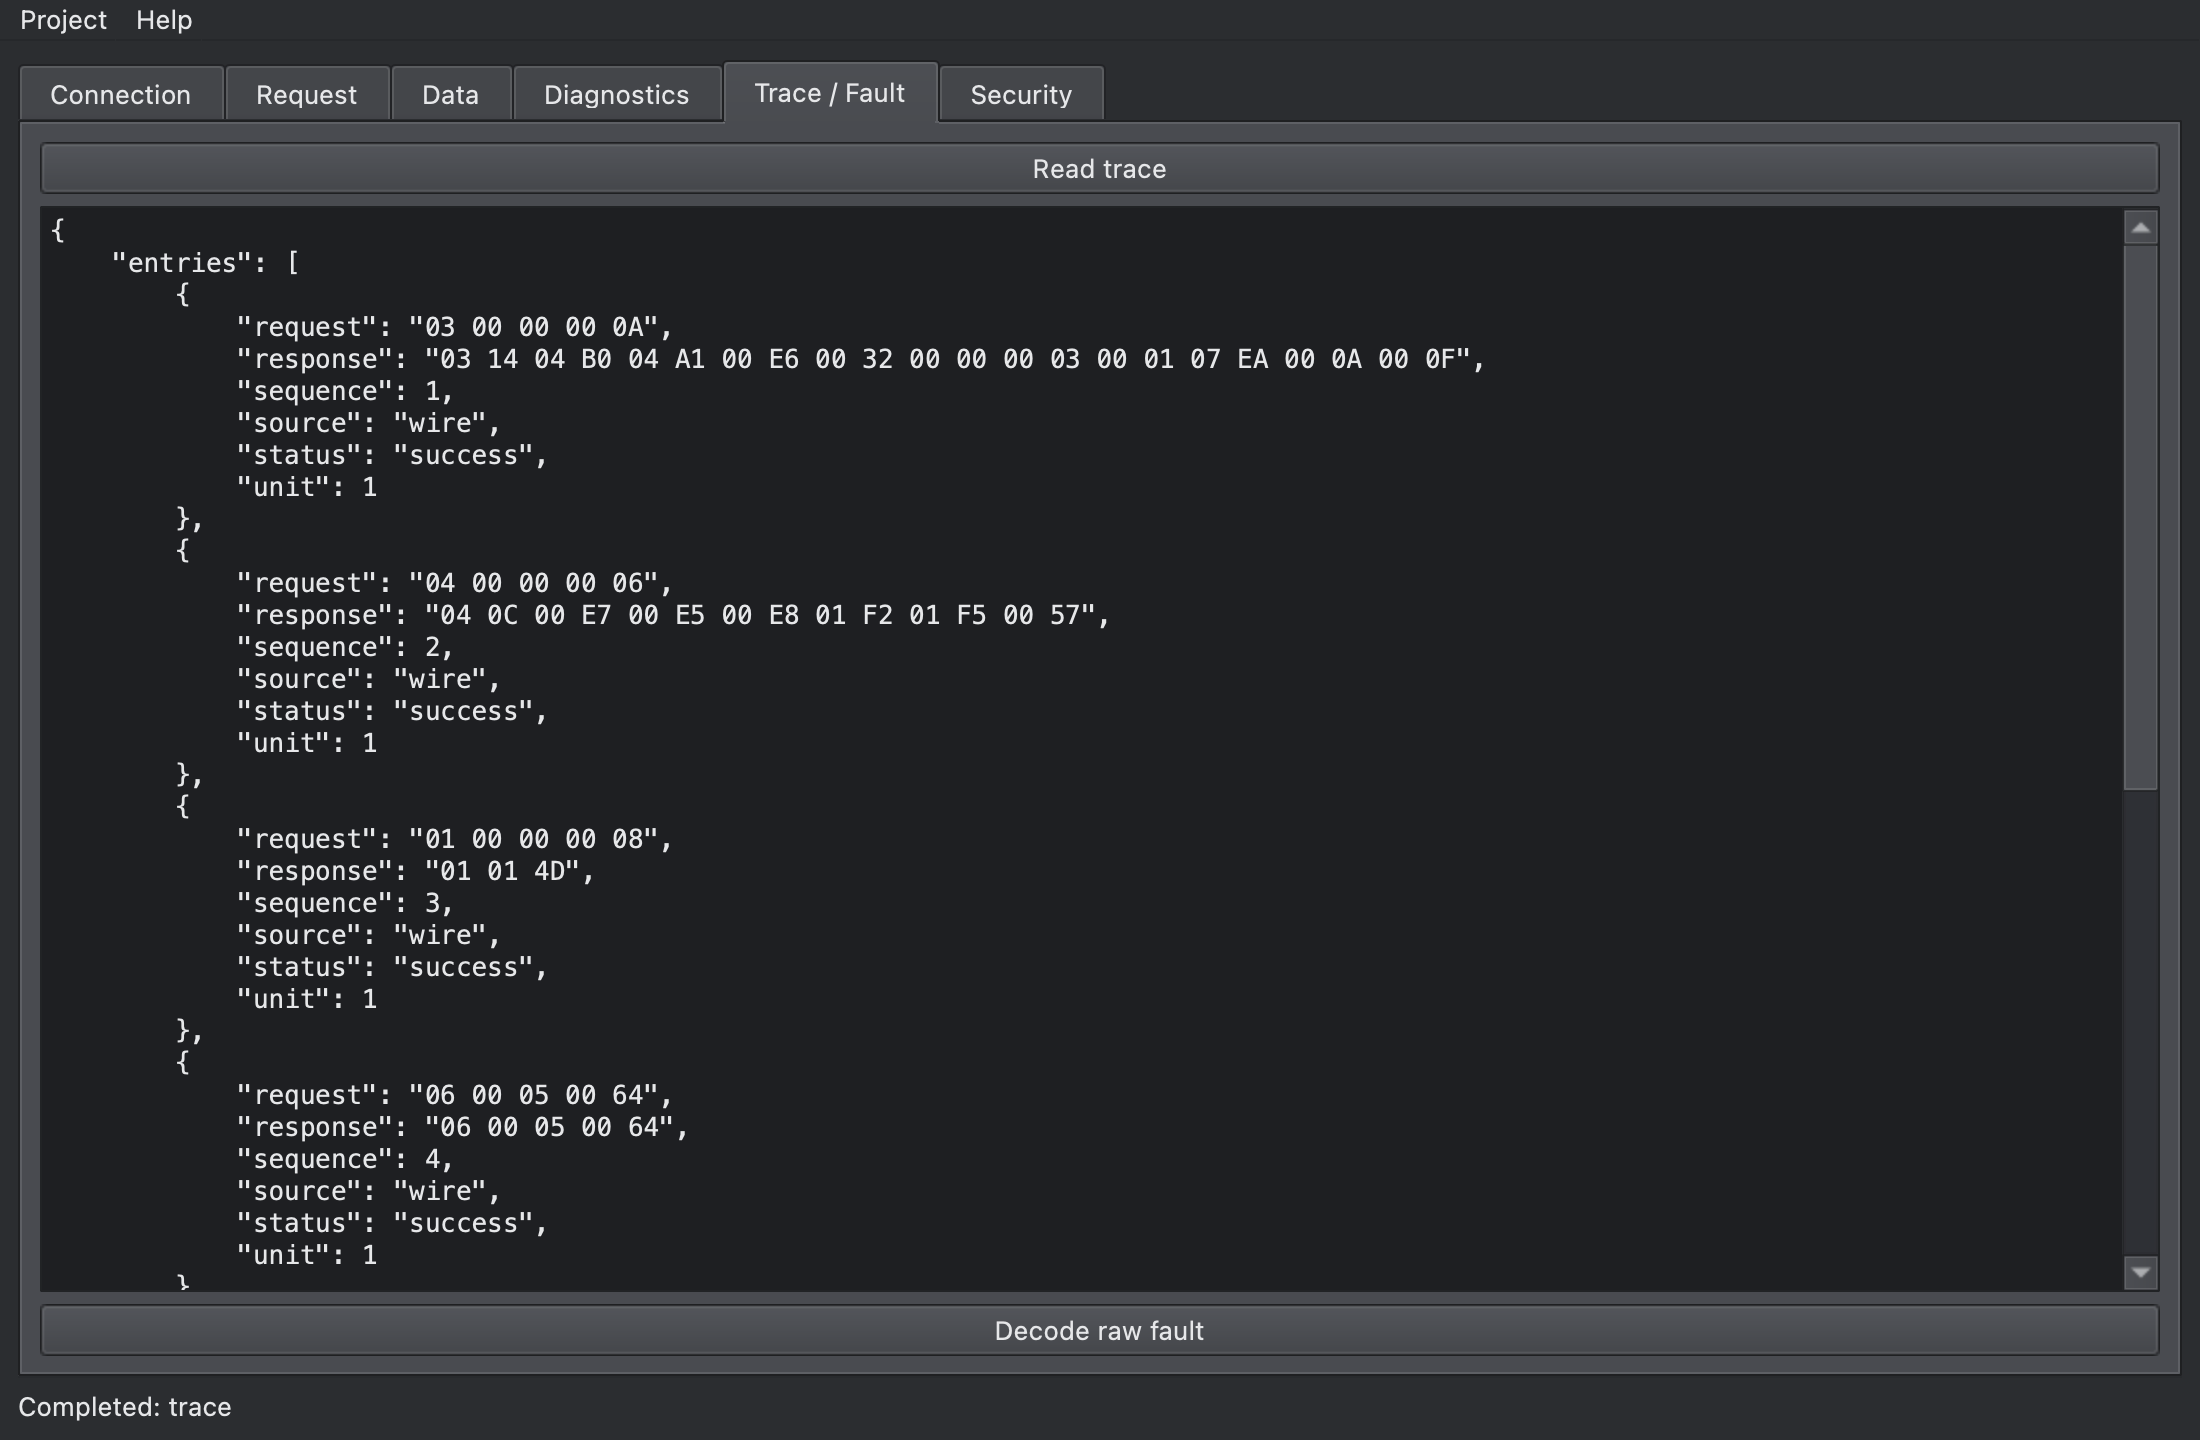
Task: Open the Project menu
Action: pos(63,20)
